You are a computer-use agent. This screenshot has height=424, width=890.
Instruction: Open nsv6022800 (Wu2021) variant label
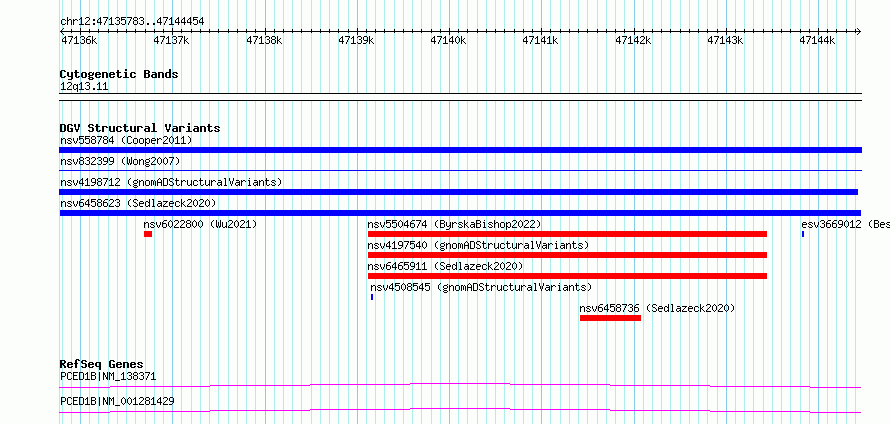coord(200,224)
